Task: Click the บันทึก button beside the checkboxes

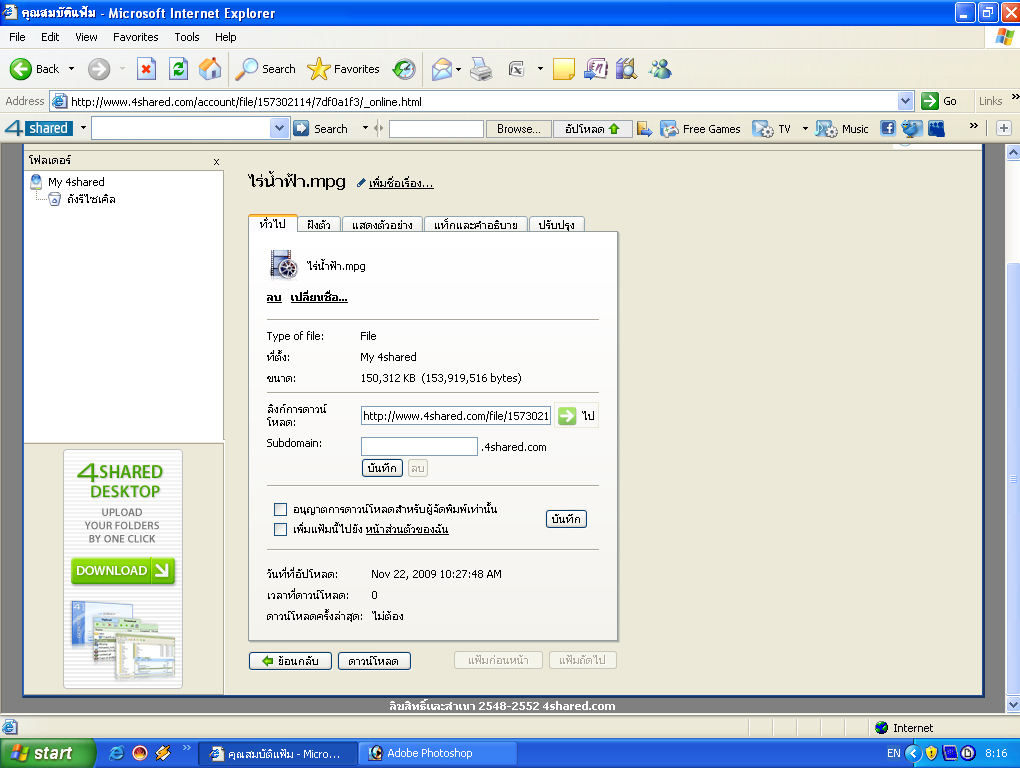Action: 566,519
